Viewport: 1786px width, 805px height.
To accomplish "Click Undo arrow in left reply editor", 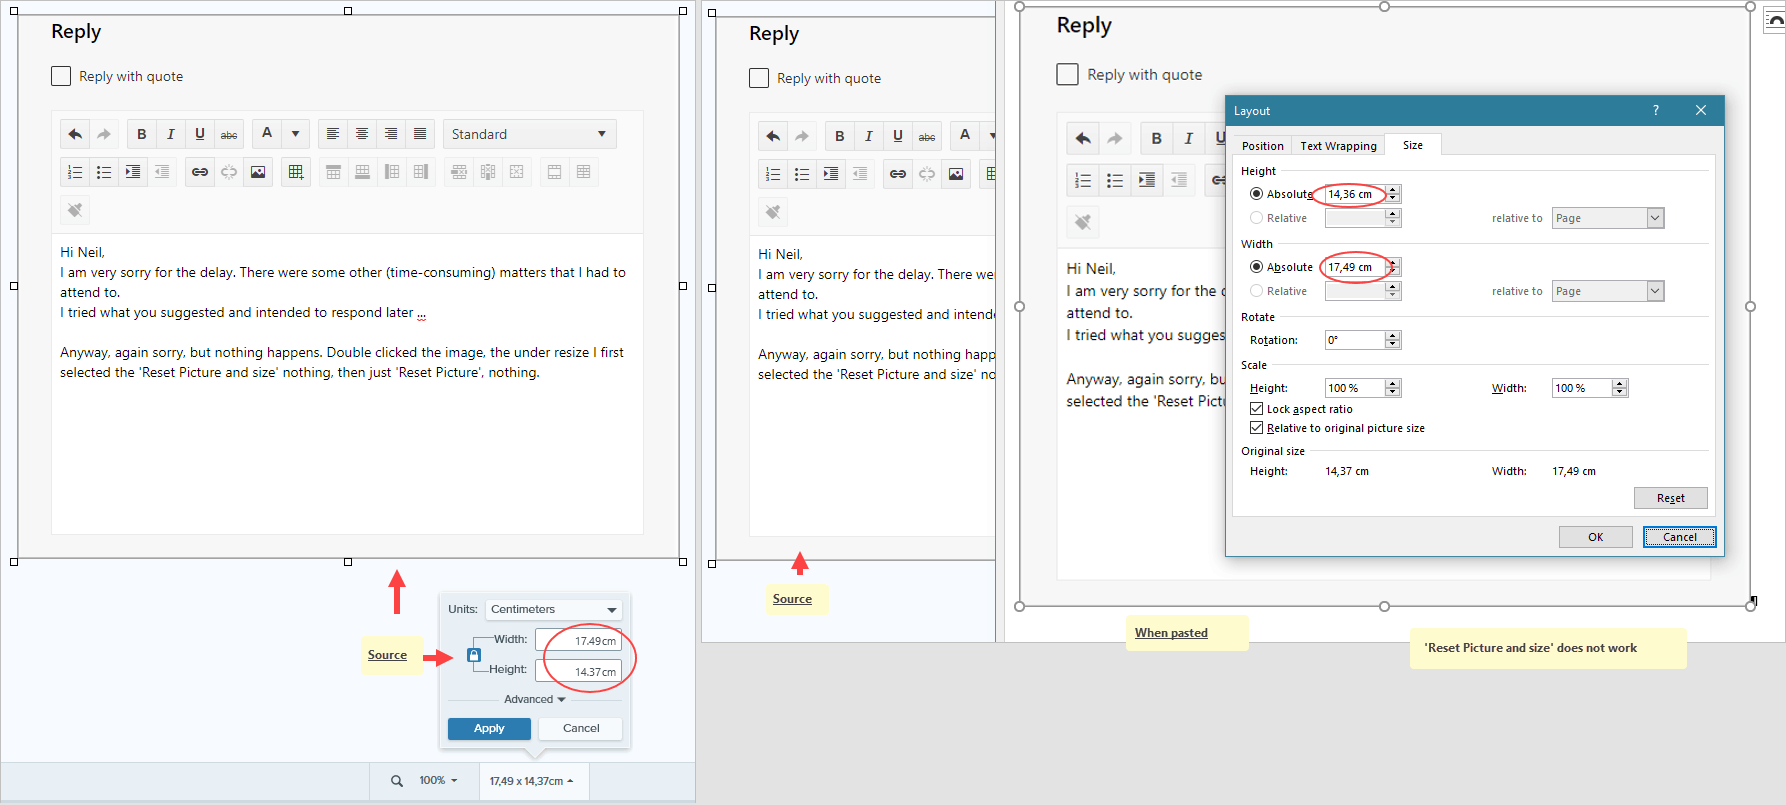I will coord(75,134).
